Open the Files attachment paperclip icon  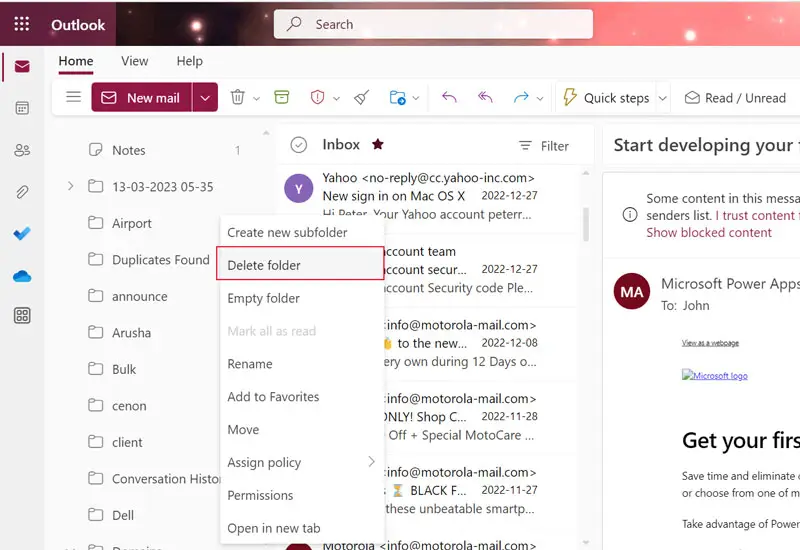tap(21, 192)
